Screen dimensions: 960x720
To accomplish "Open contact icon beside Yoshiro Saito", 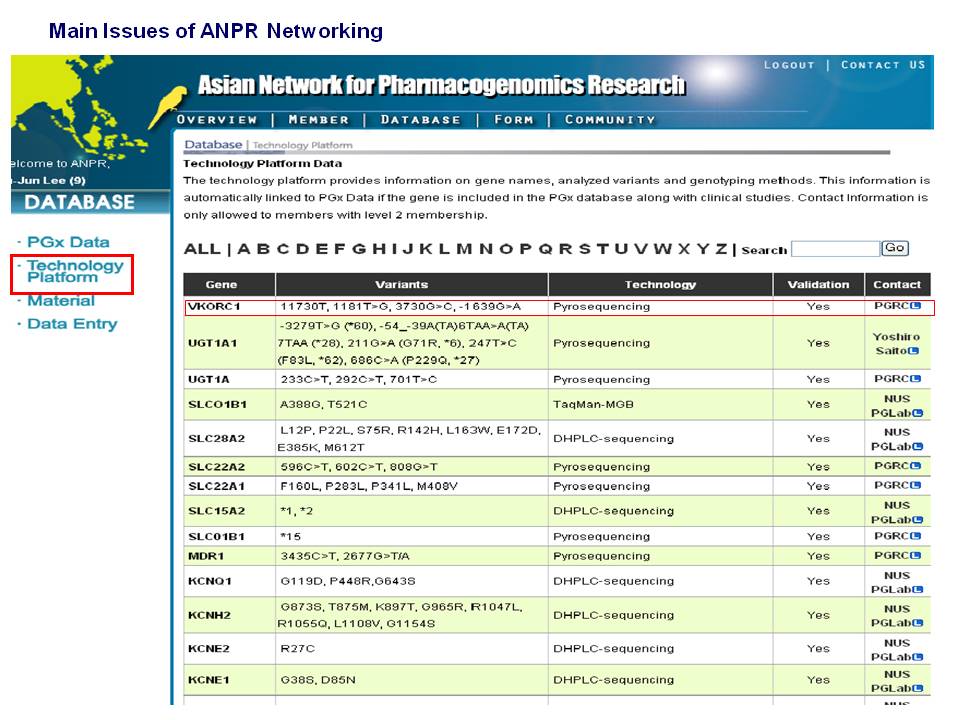I will [x=913, y=351].
